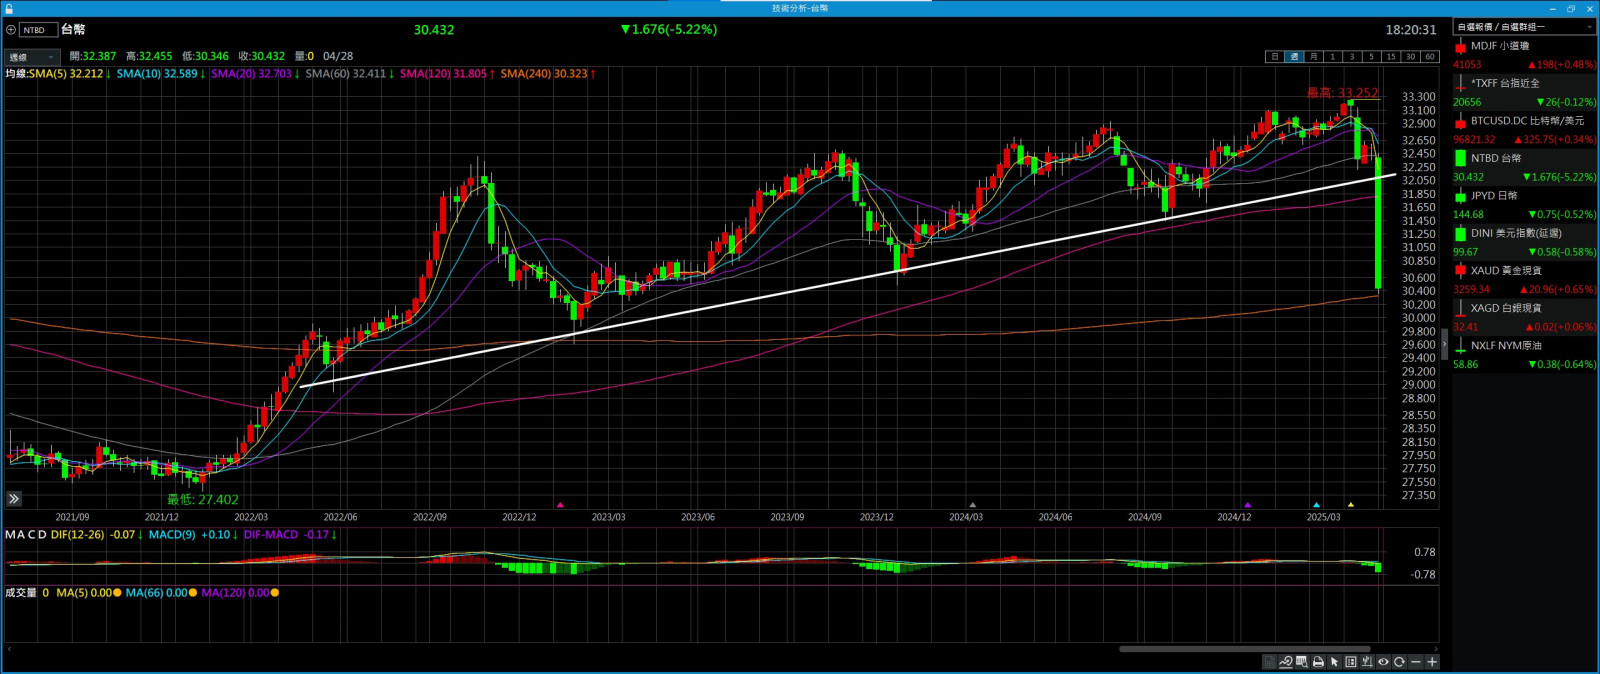Select DINI 美元指數 in the watchlist

pyautogui.click(x=1525, y=242)
